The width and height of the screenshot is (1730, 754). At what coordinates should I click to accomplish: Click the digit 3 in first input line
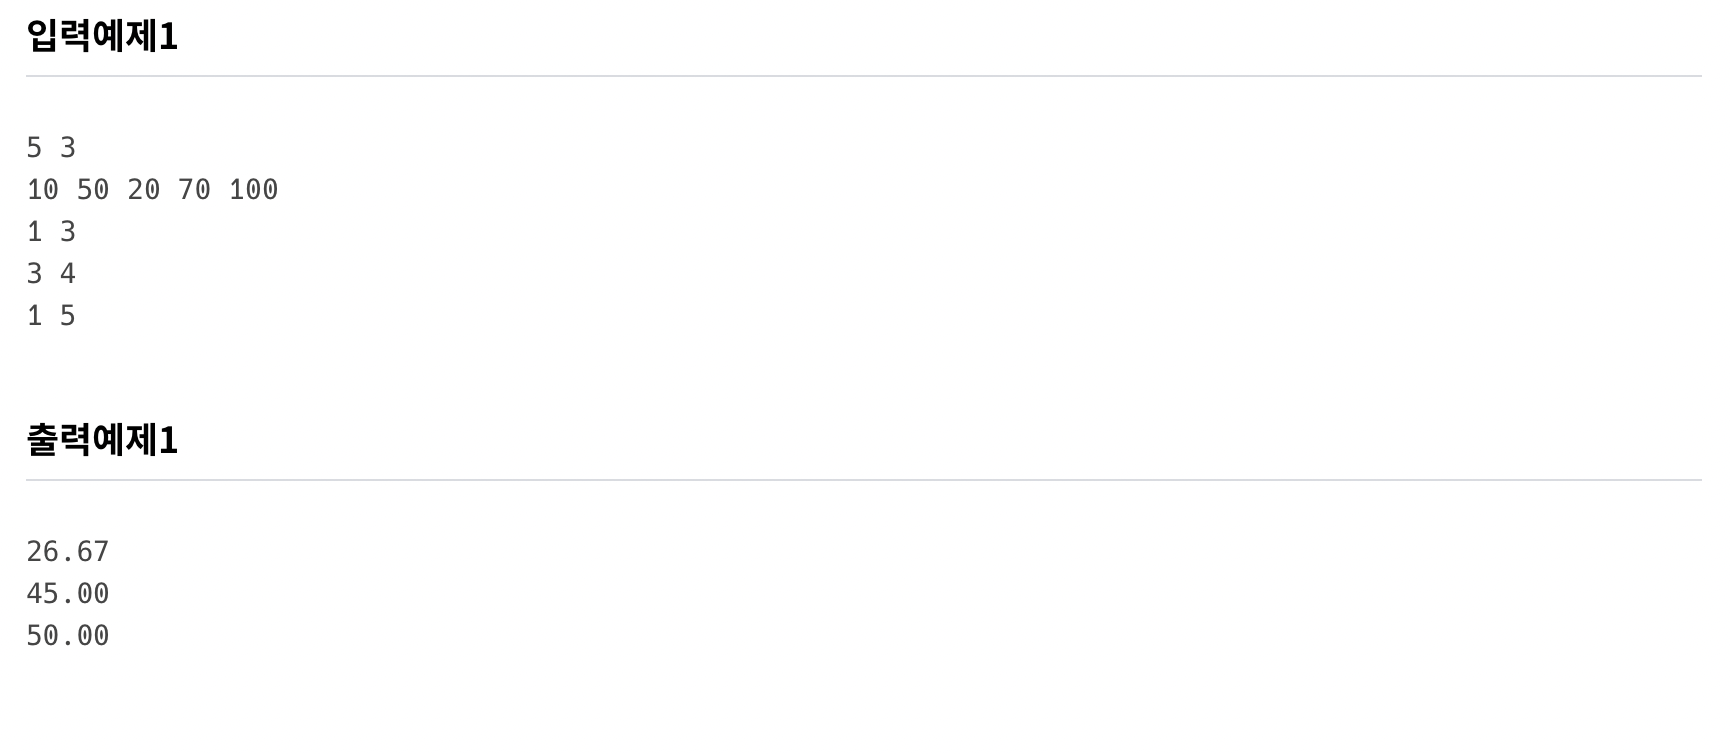68,148
